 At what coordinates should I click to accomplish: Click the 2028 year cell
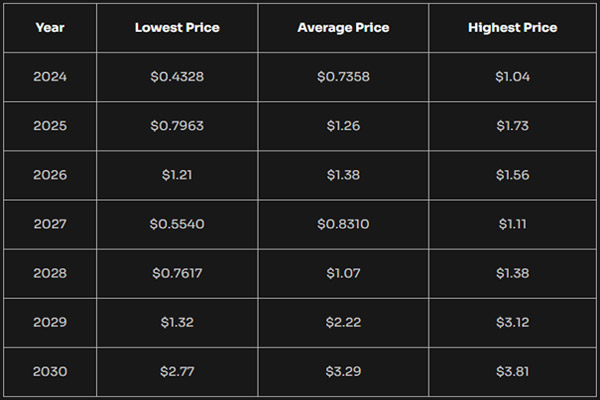click(50, 273)
